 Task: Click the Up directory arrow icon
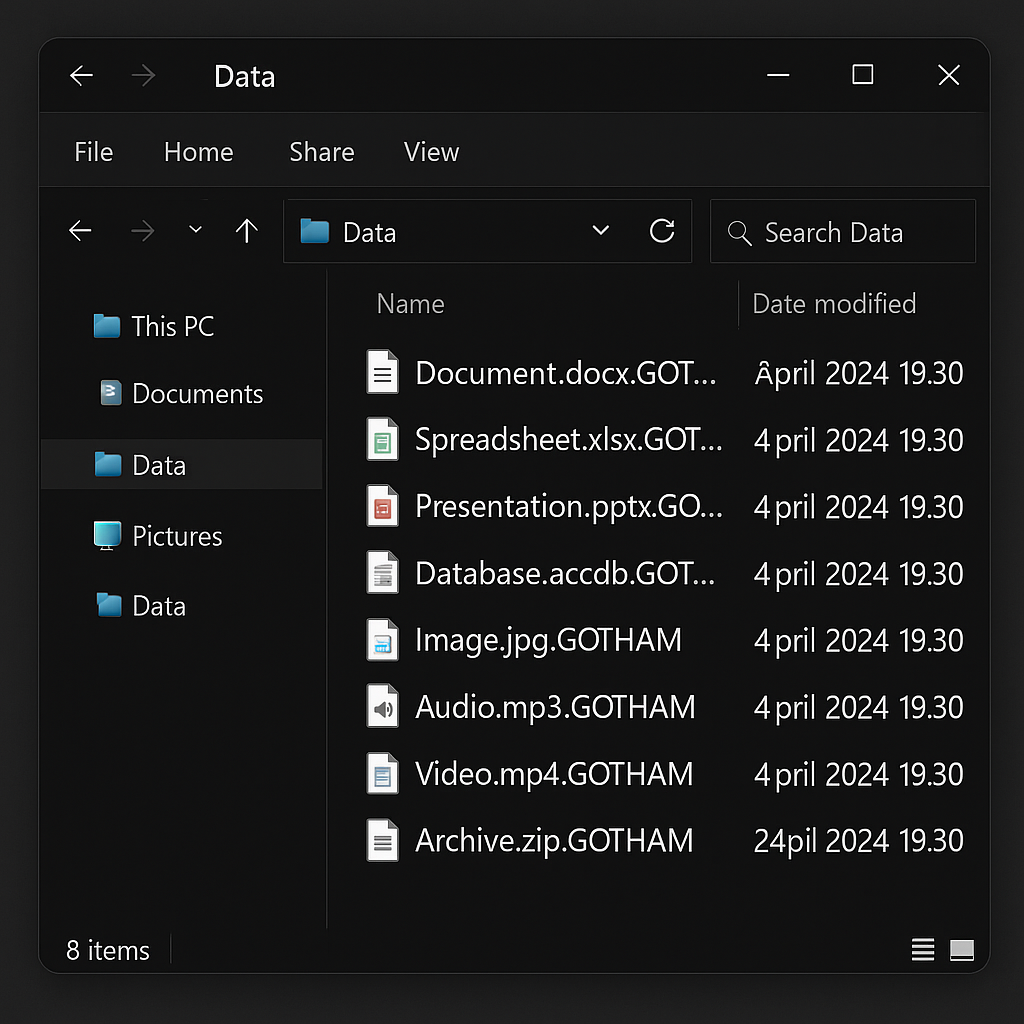(x=246, y=232)
